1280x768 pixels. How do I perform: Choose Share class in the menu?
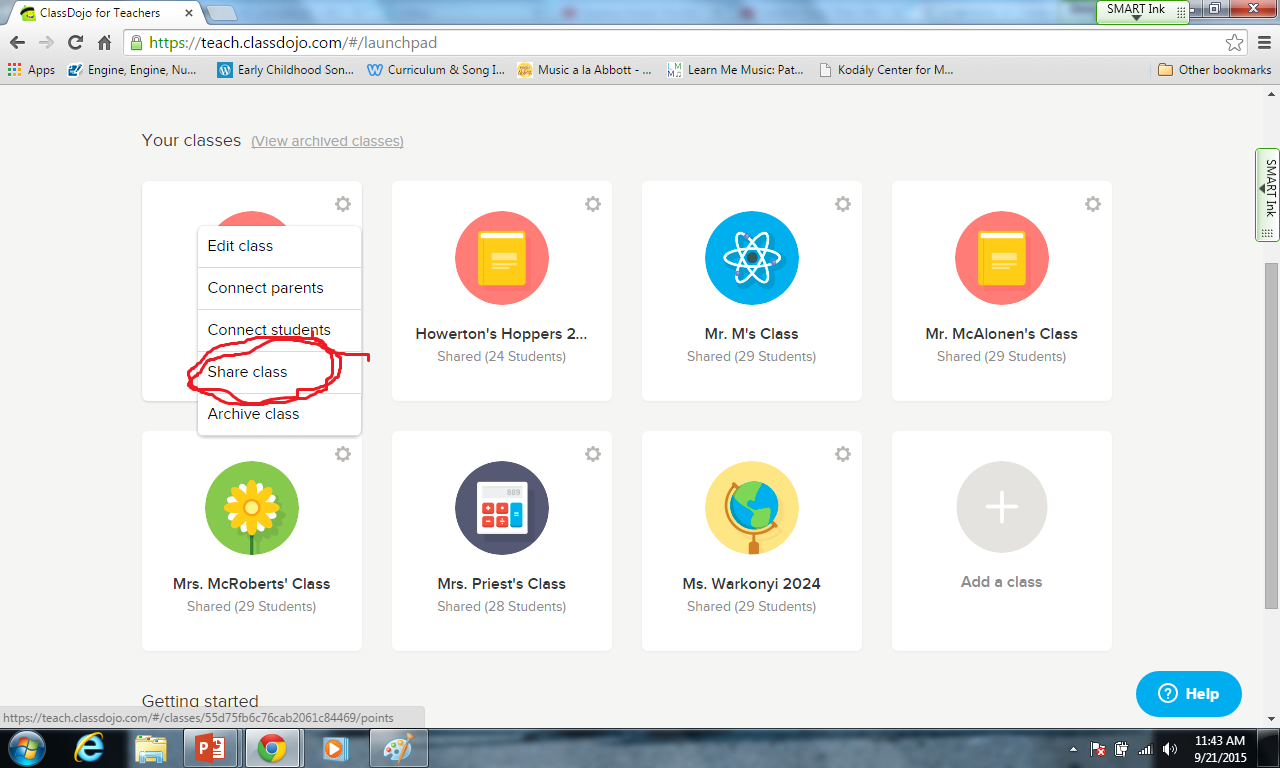279,372
